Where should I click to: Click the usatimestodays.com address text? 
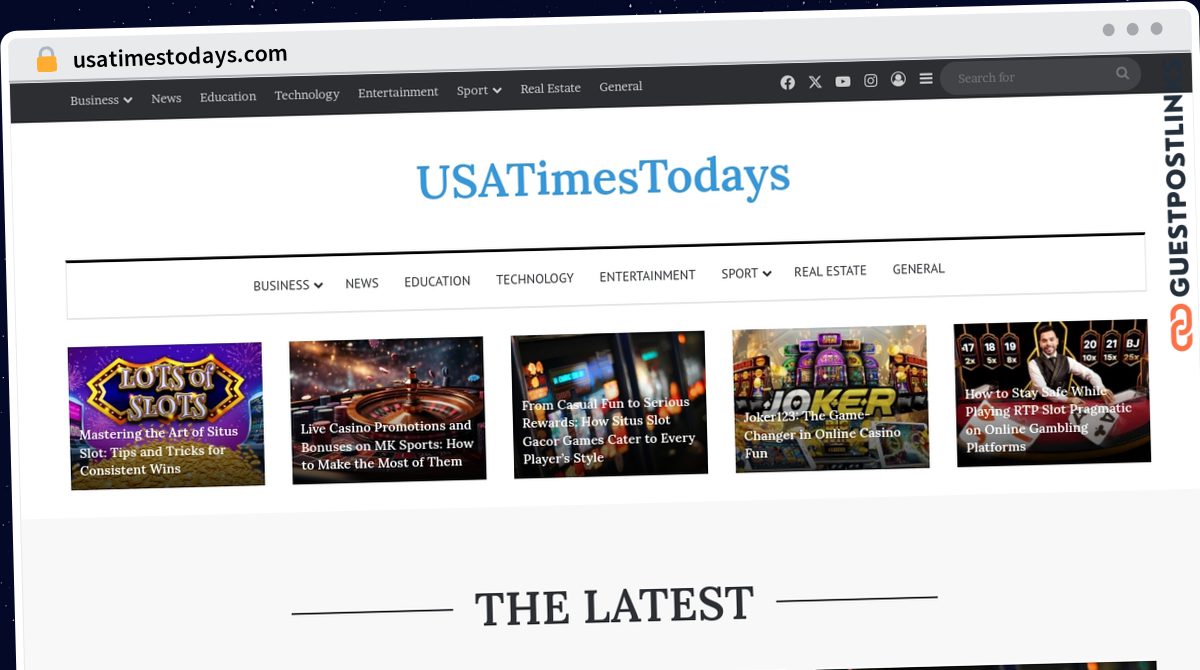click(180, 56)
